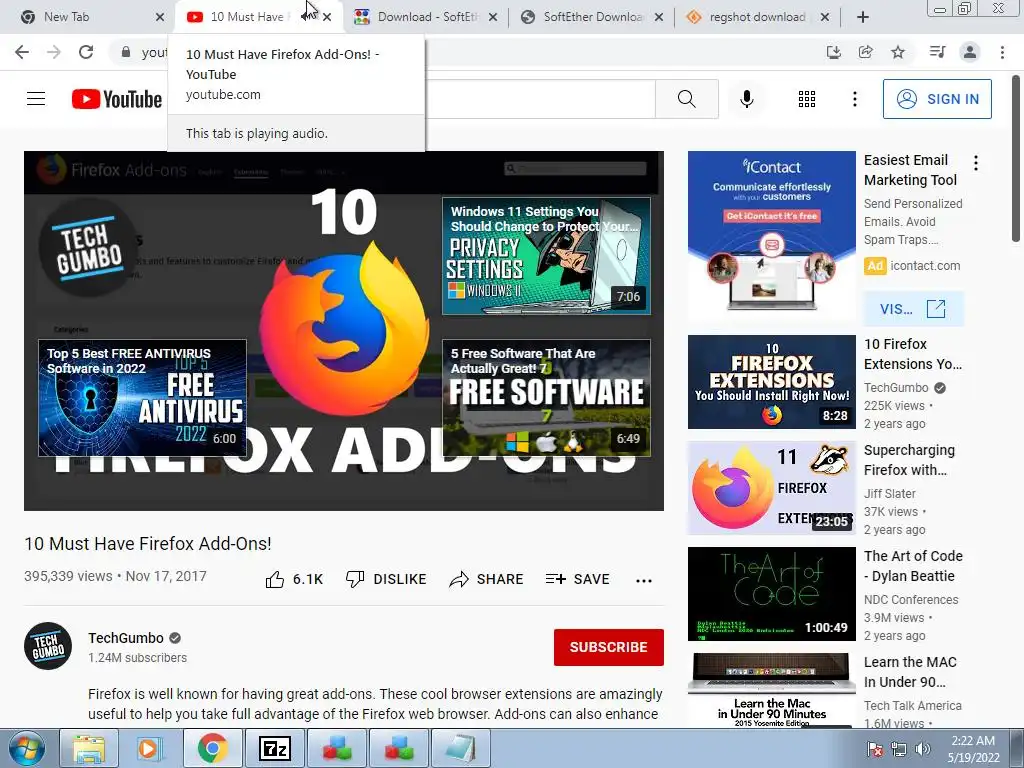
Task: Click the Action Center flag tray icon
Action: (x=875, y=749)
